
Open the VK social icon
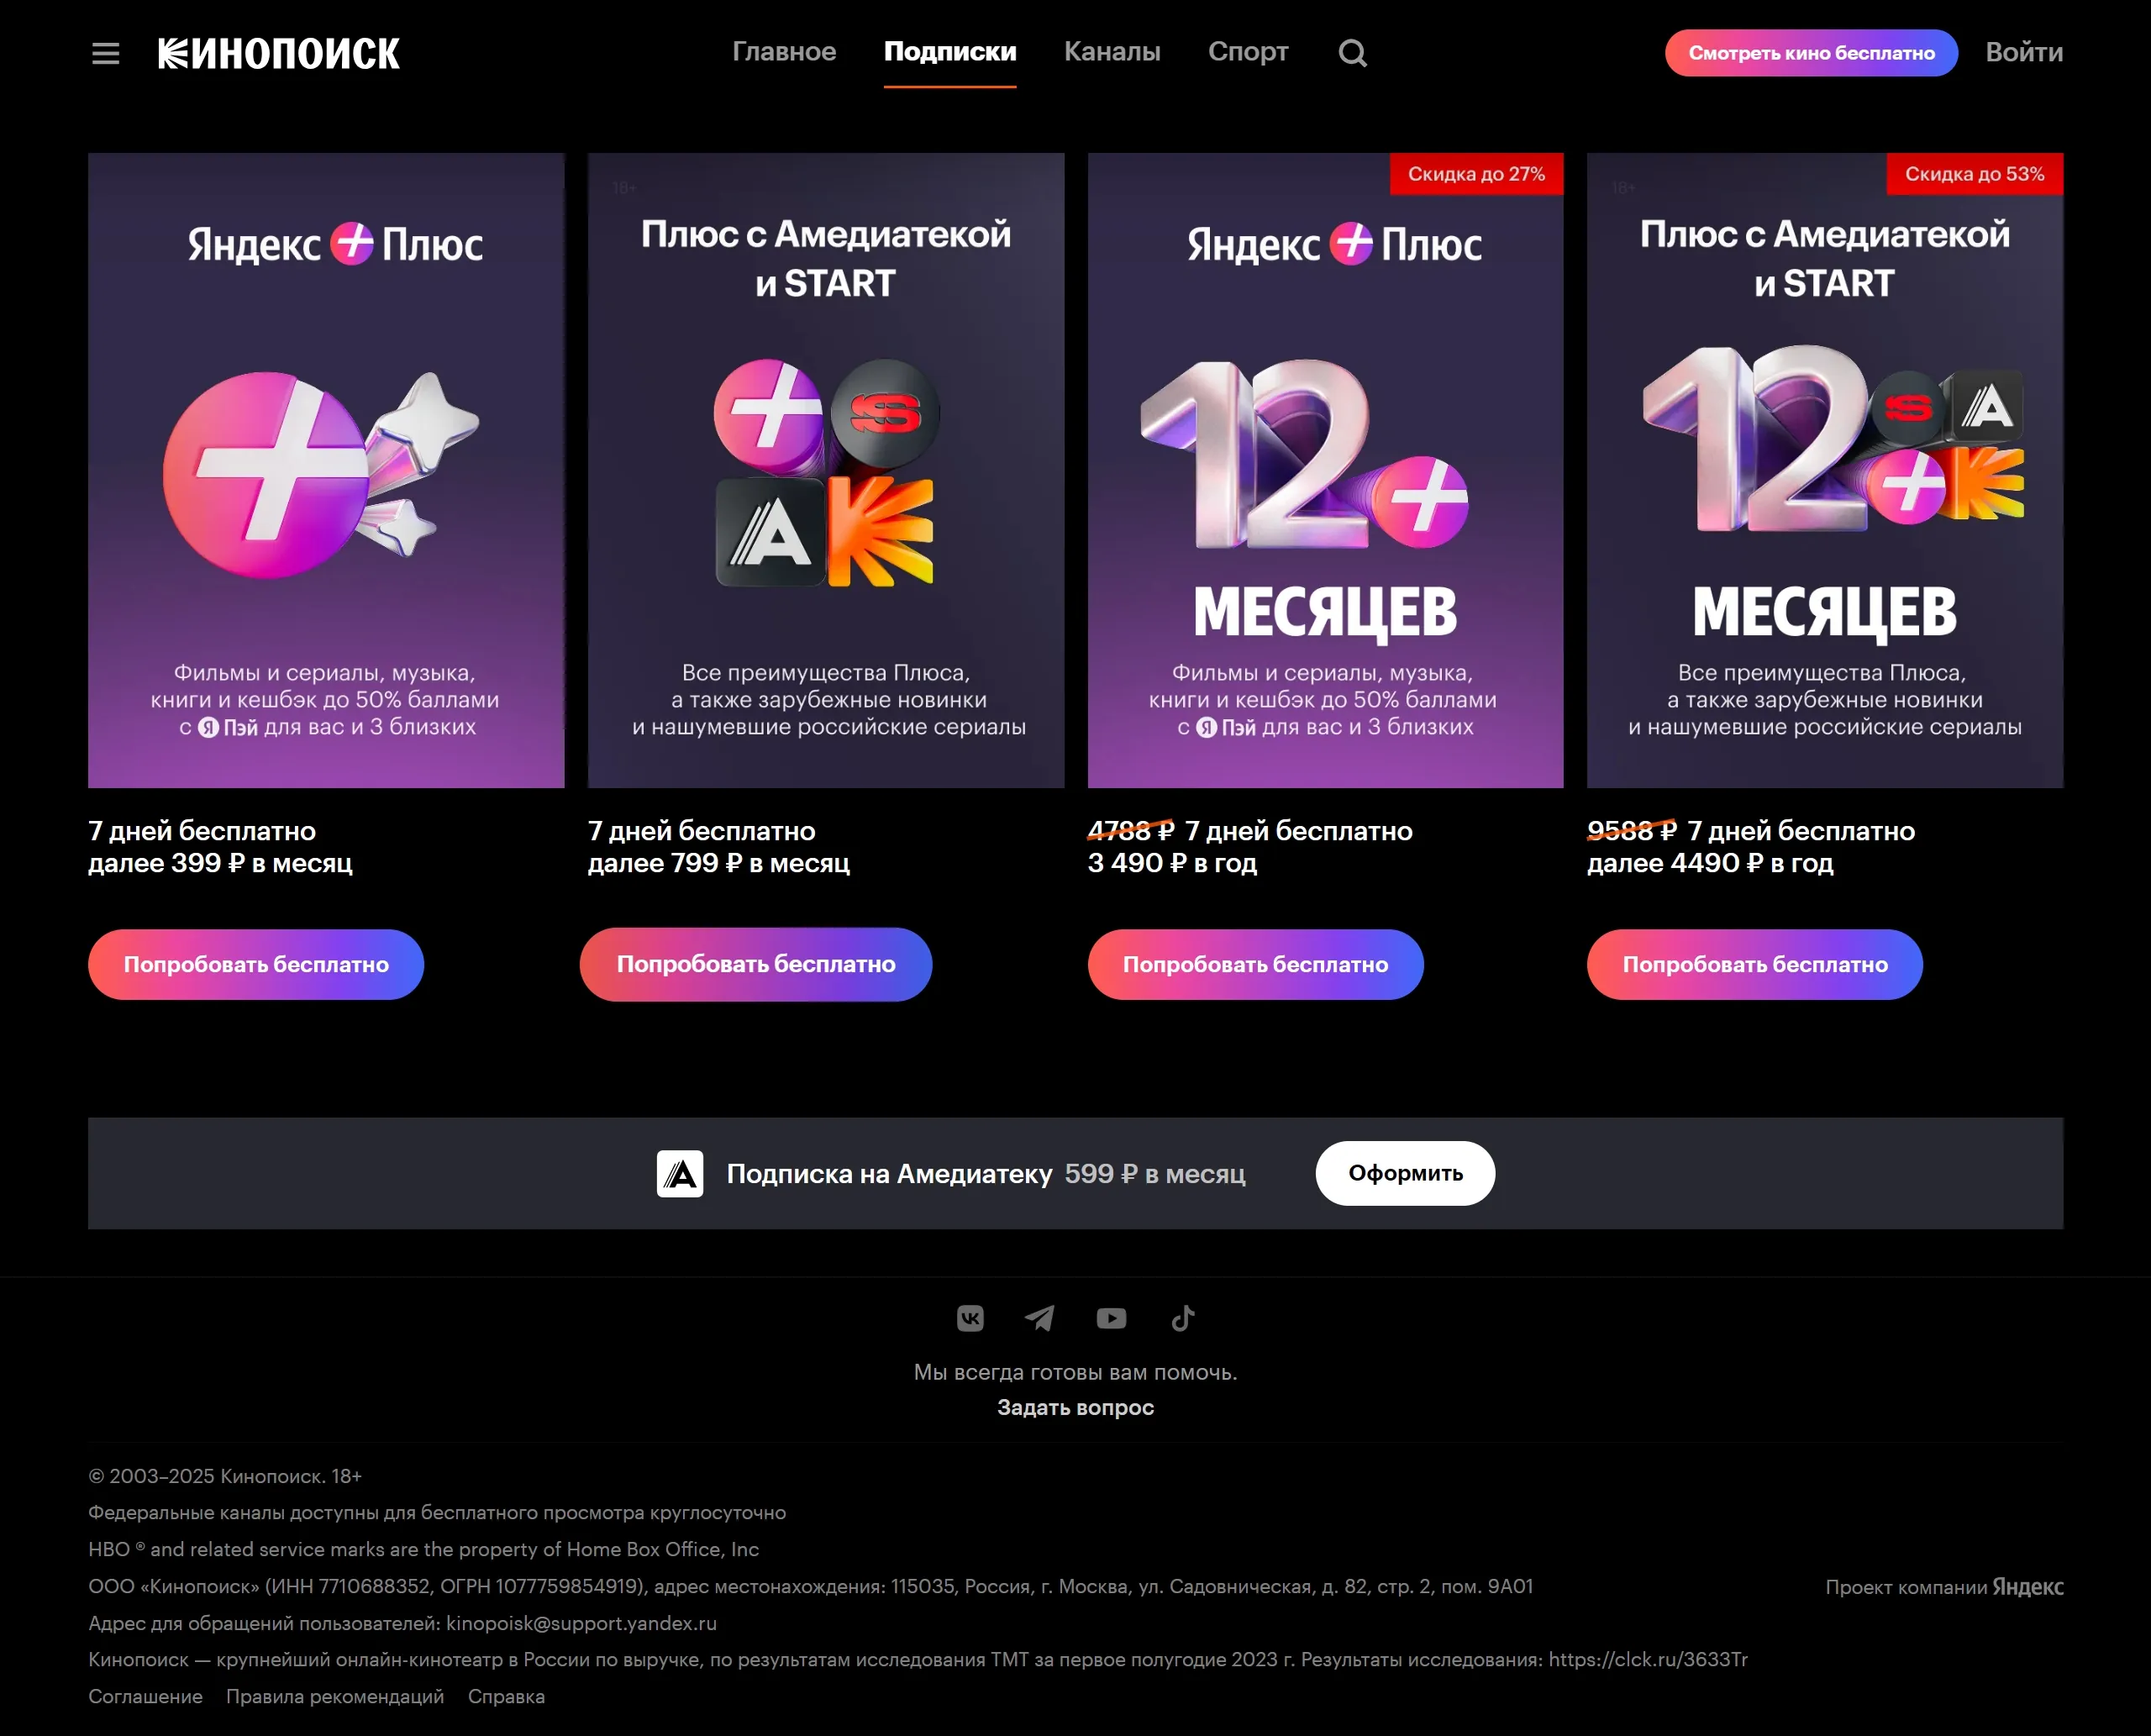point(970,1318)
